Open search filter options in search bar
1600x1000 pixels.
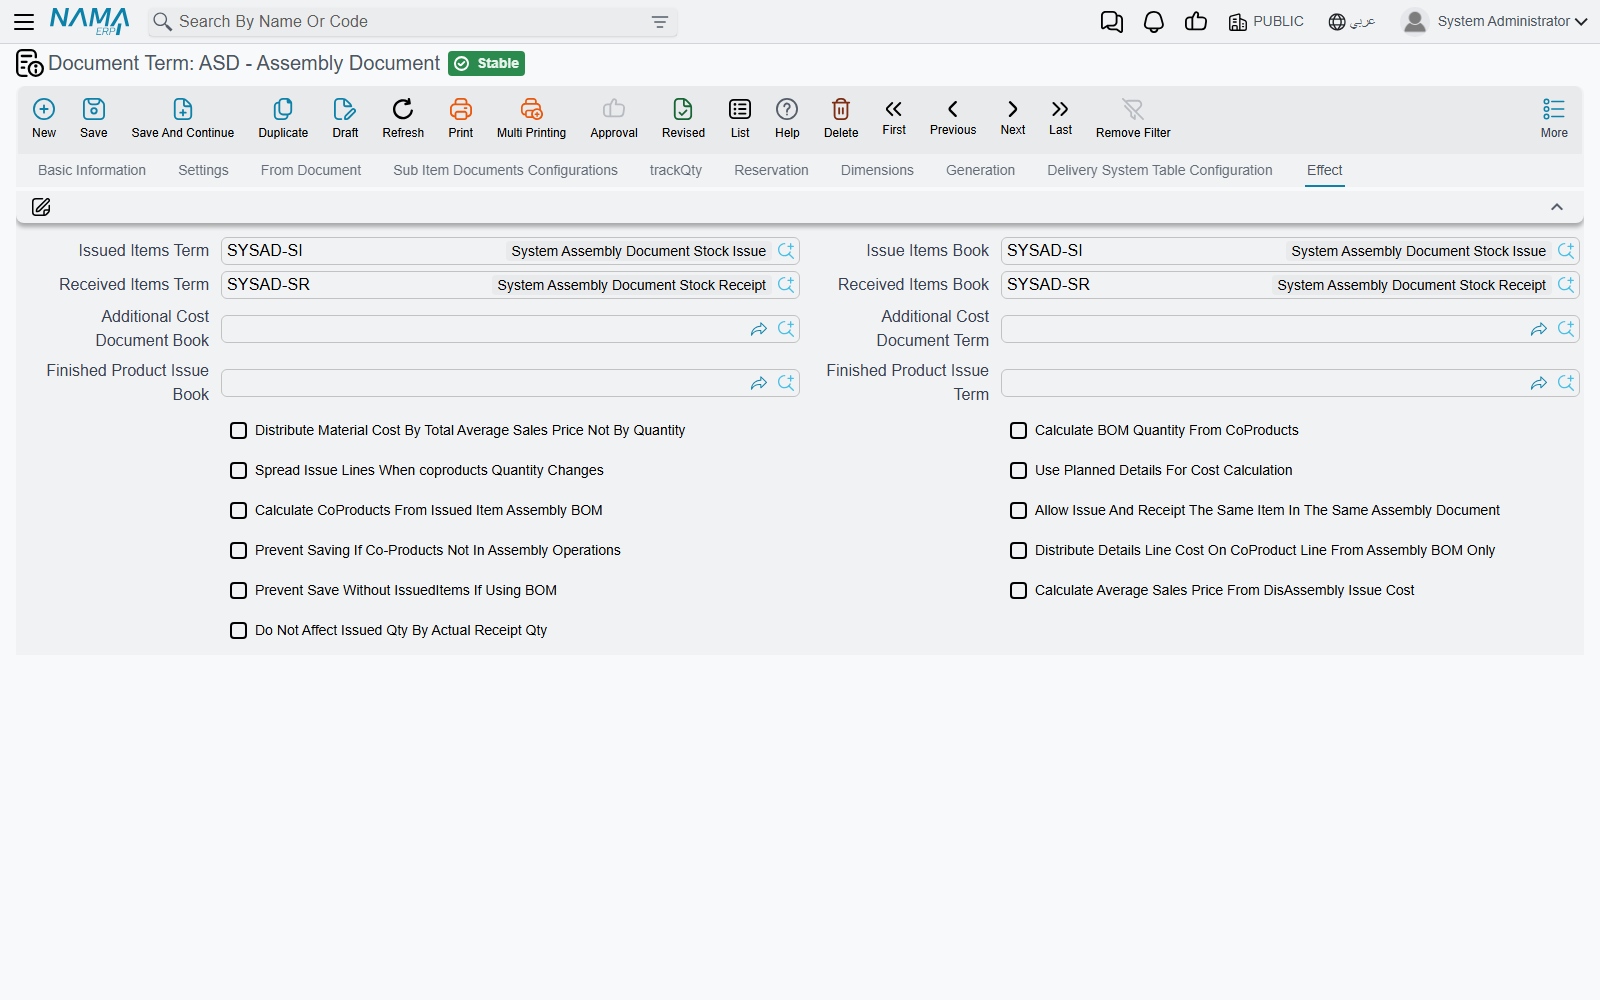coord(660,22)
